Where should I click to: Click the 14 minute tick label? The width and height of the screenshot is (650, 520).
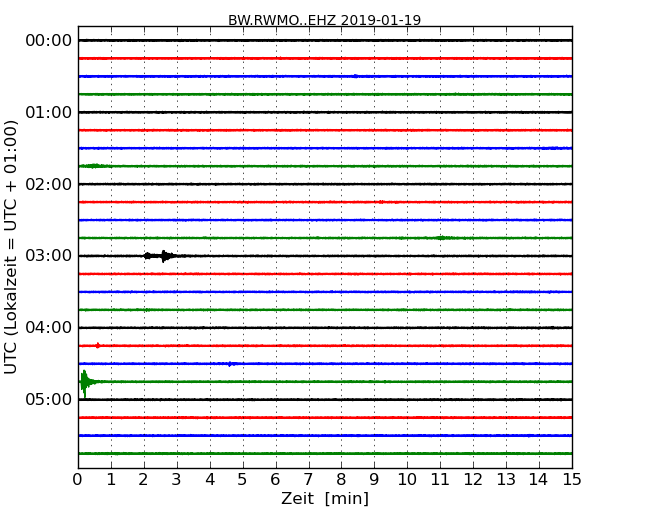coord(539,479)
